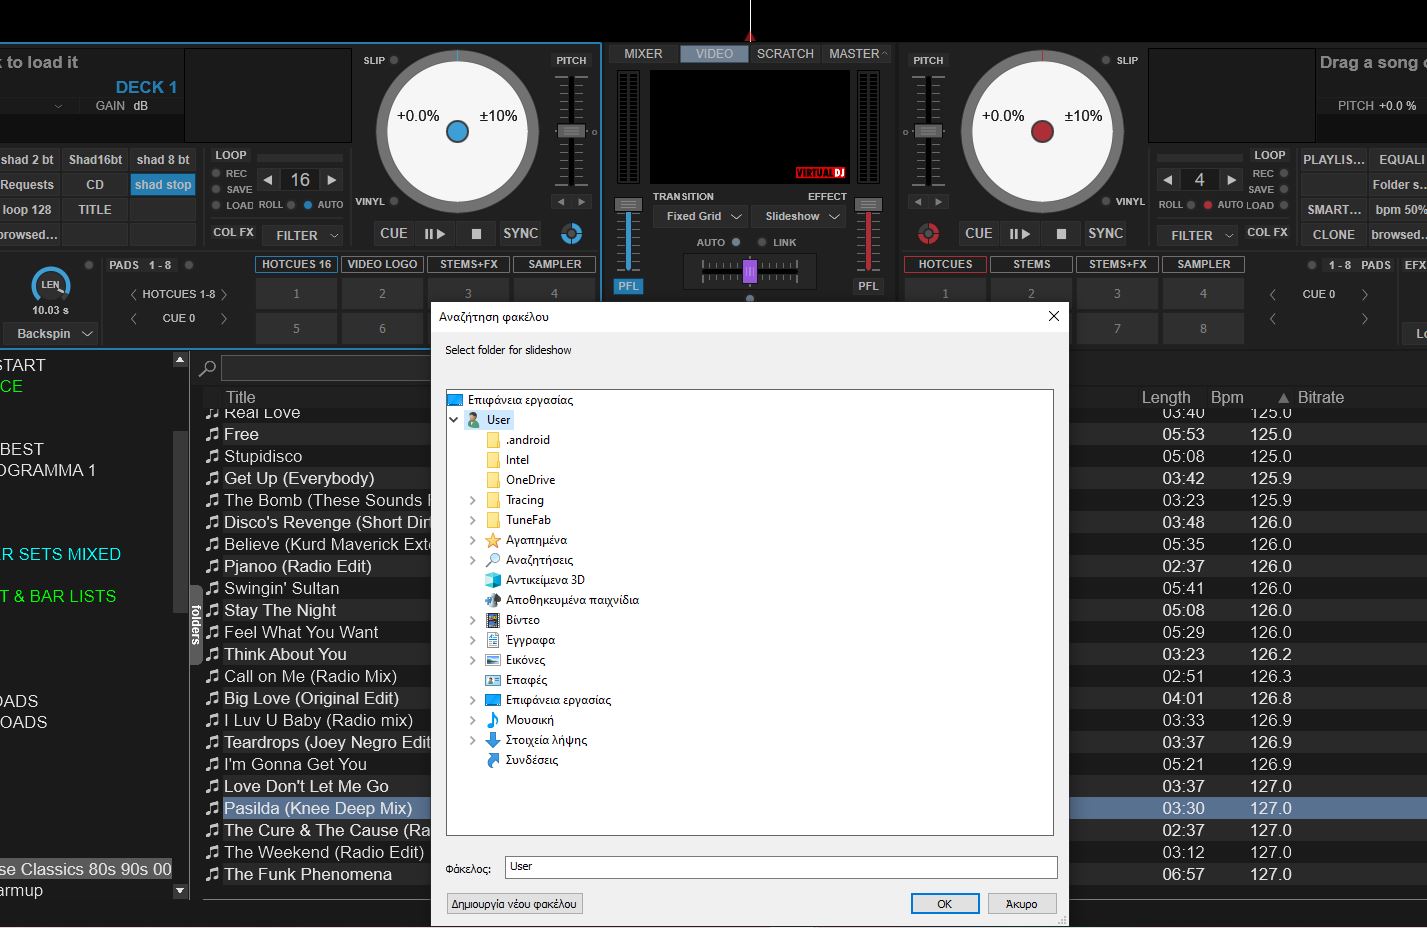This screenshot has height=928, width=1427.
Task: Switch to the SCRATCH tab
Action: (785, 54)
